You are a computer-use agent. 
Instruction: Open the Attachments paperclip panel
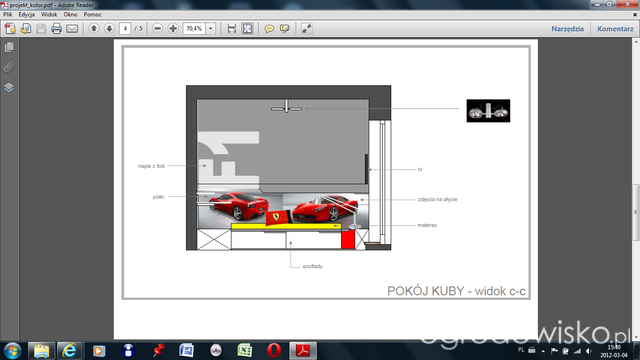(9, 67)
